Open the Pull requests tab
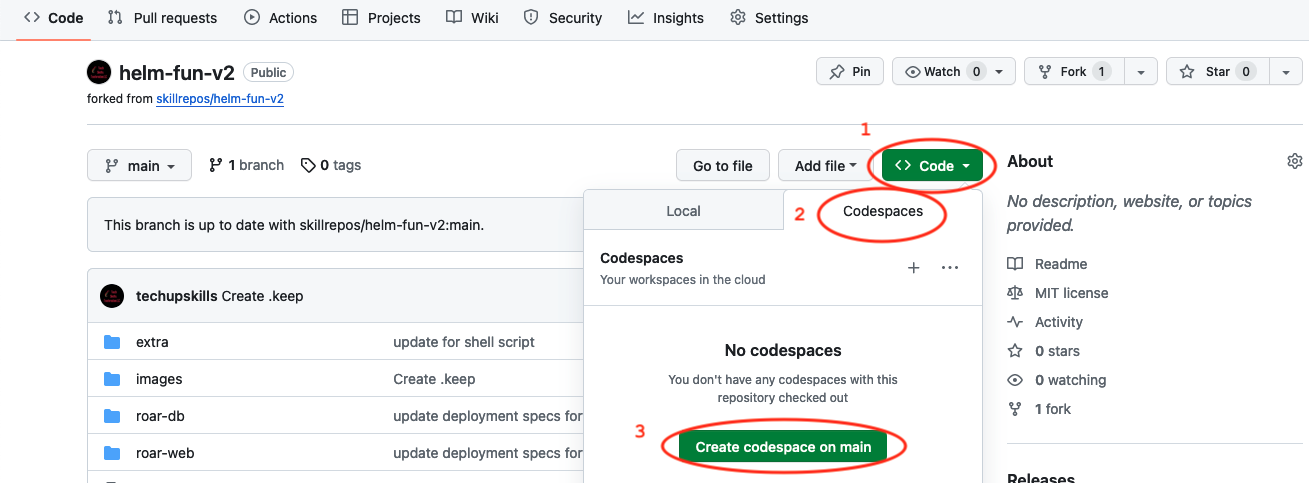The image size is (1309, 483). 161,17
